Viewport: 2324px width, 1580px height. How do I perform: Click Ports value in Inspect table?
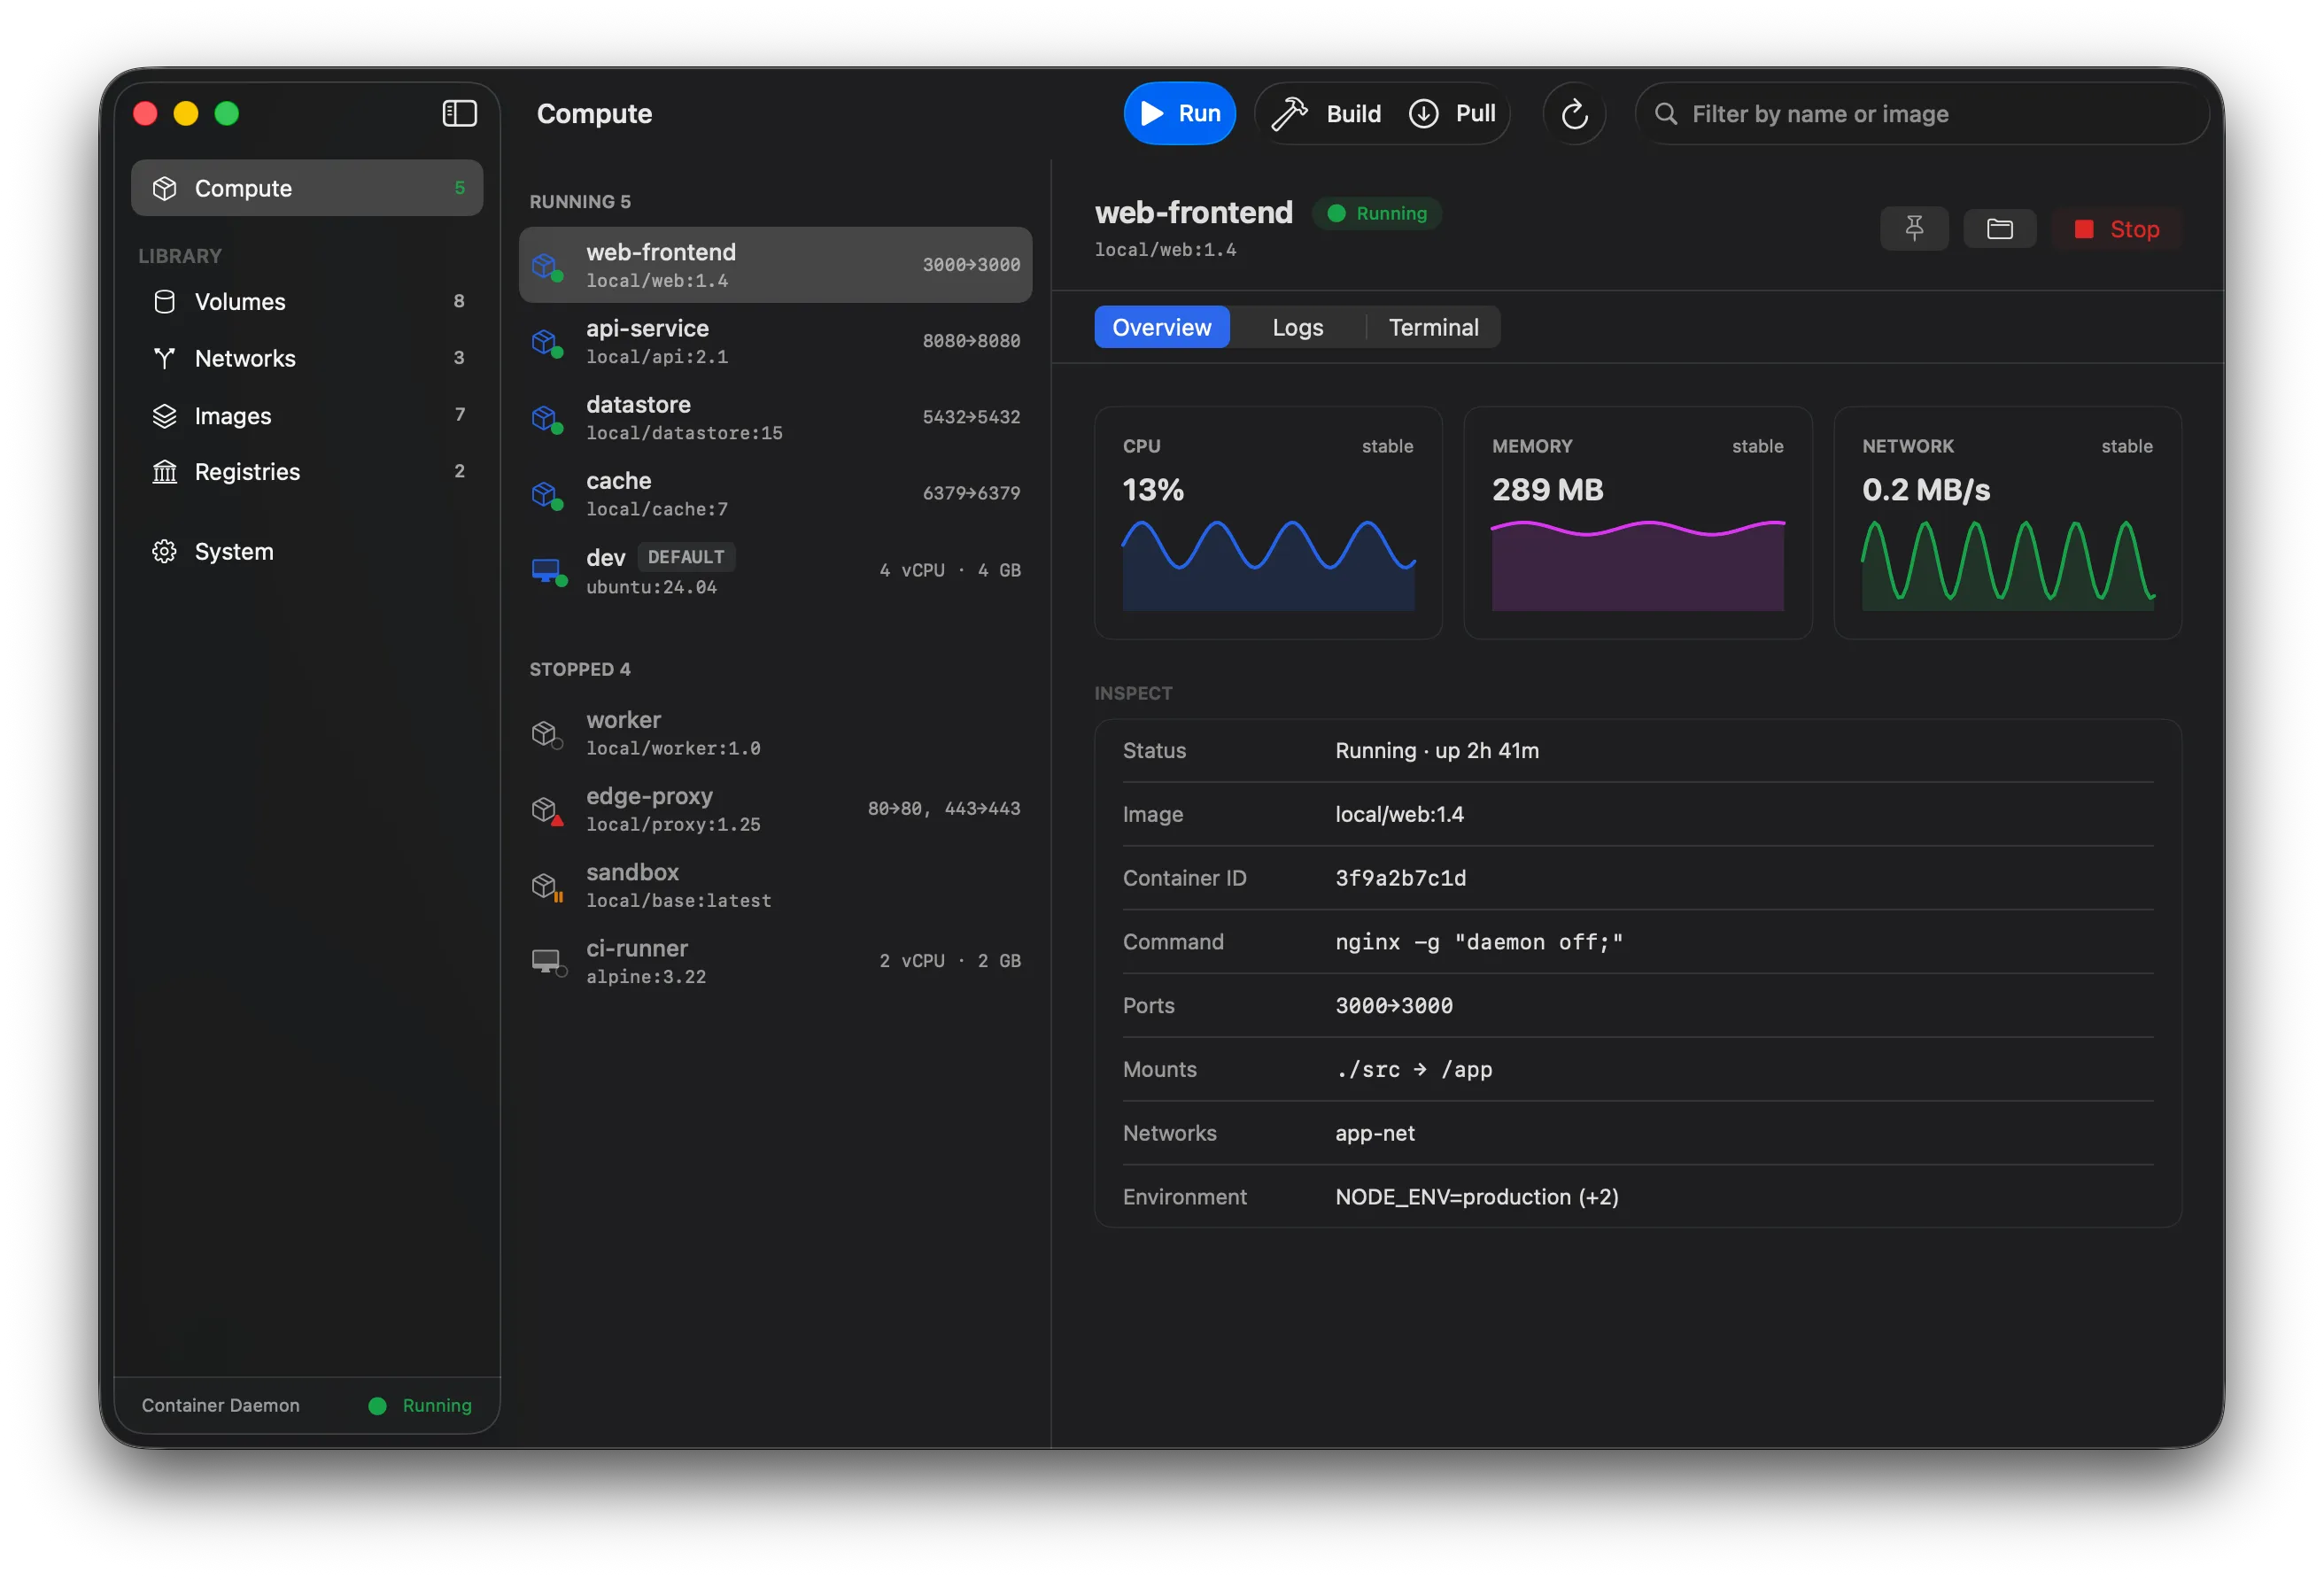coord(1394,1006)
